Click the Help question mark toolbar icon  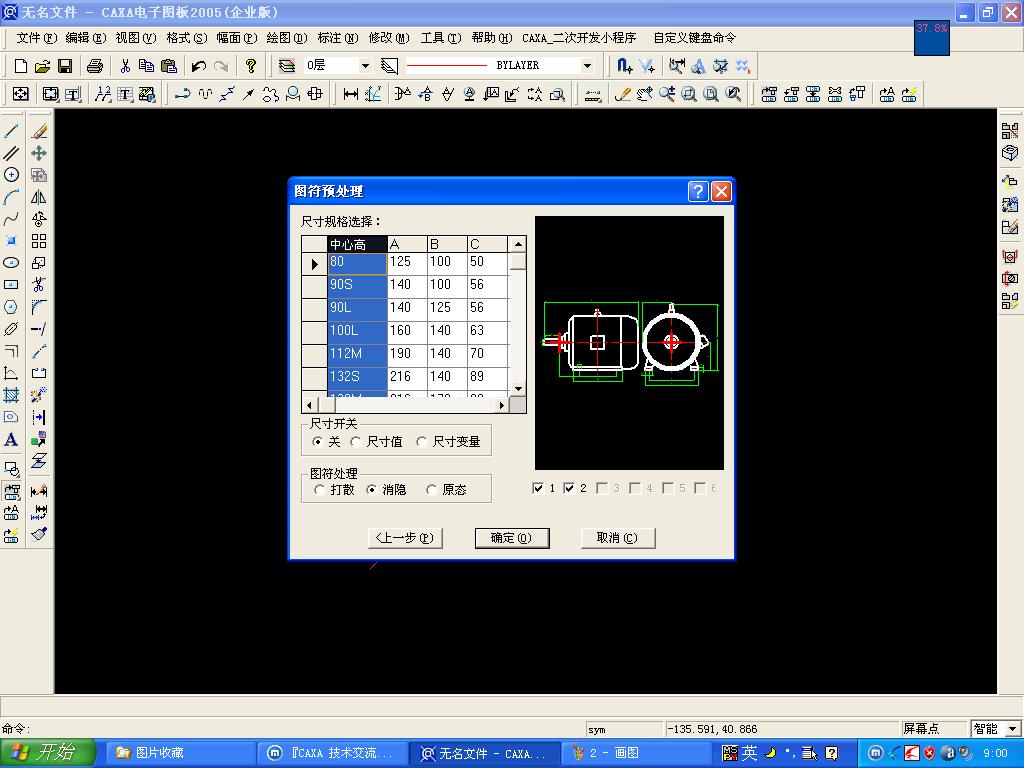[x=251, y=65]
